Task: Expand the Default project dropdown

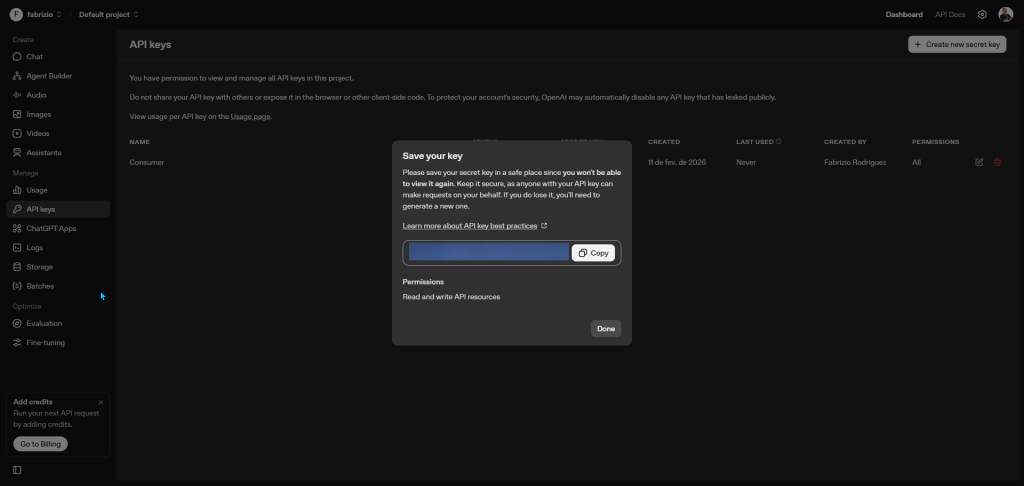Action: [109, 15]
